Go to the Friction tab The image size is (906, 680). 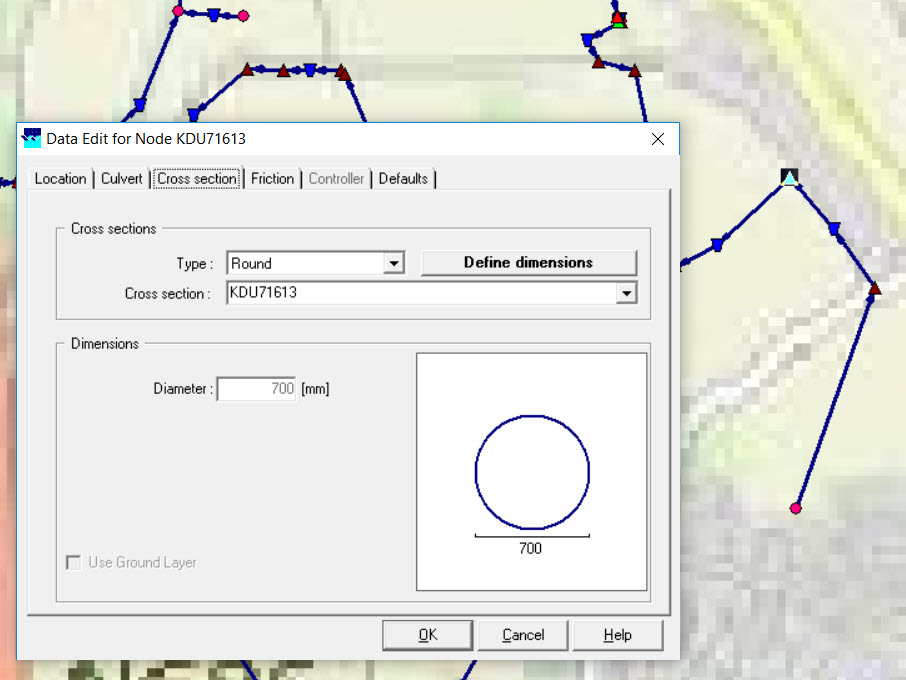point(272,179)
